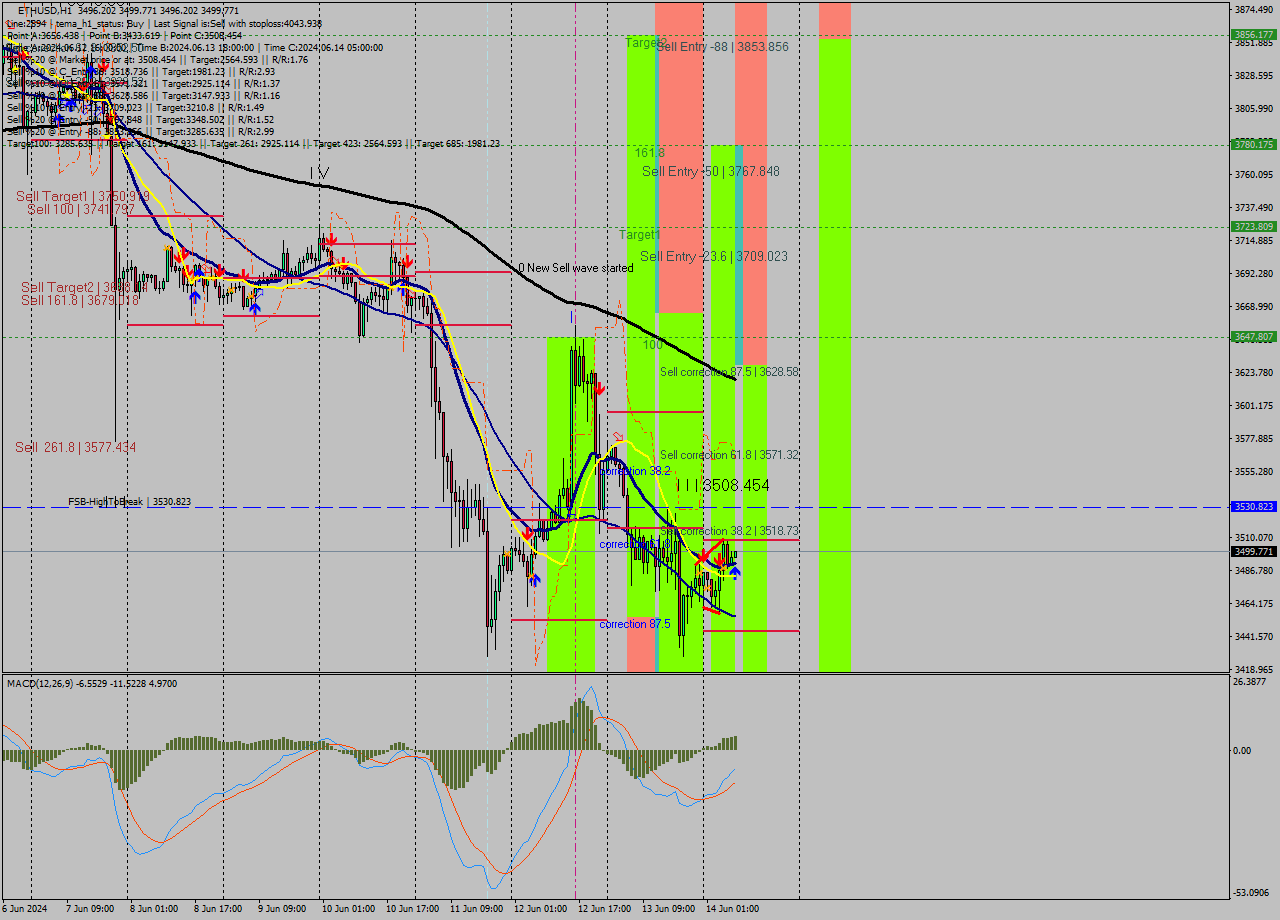
Task: Click the red sell arrow near the June 12 peak
Action: (x=600, y=390)
